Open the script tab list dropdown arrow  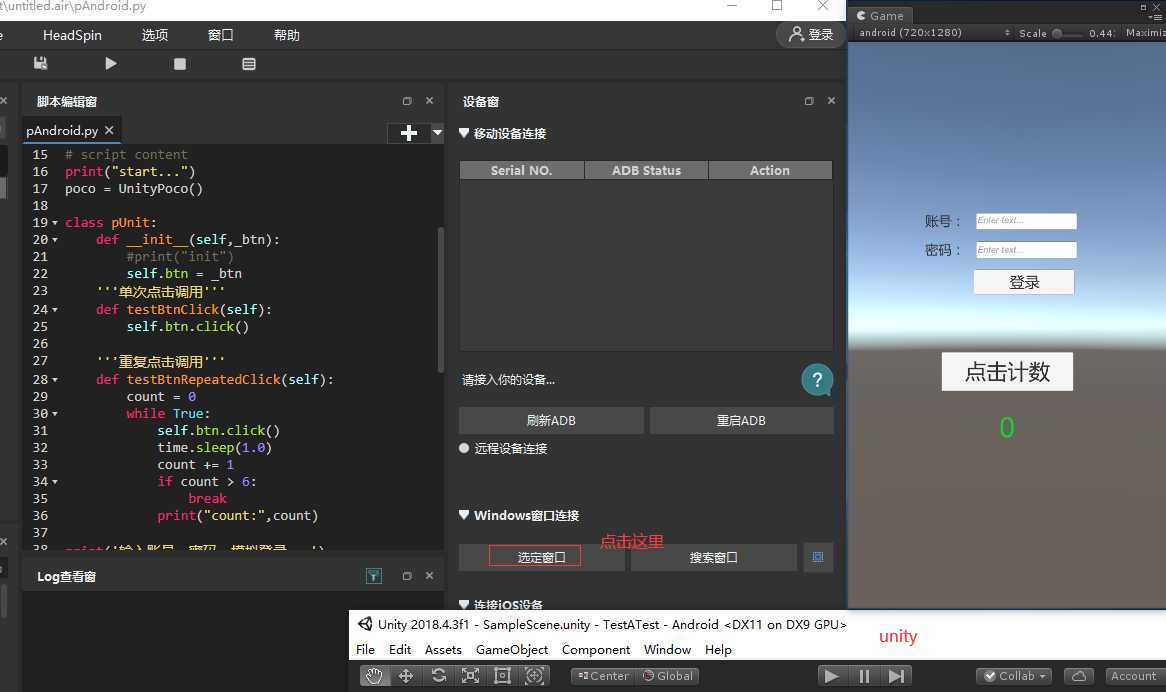(x=437, y=133)
